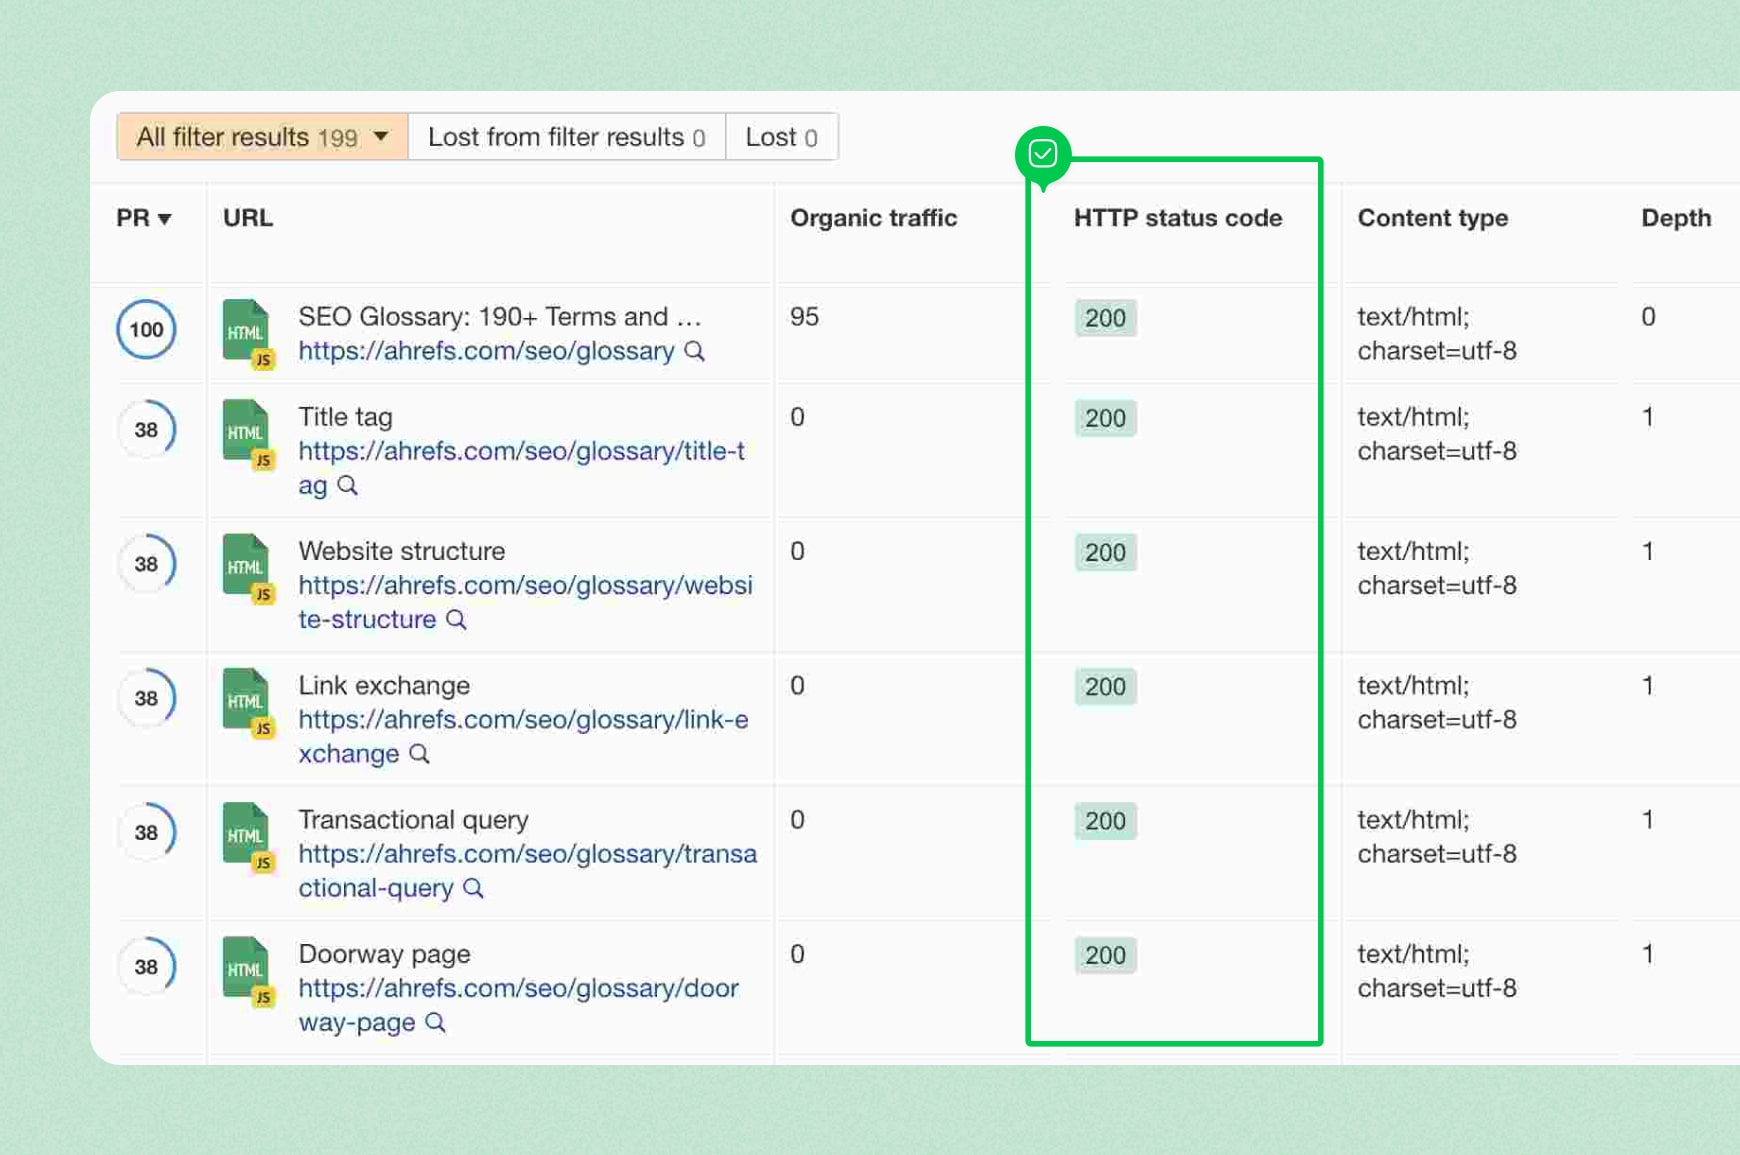Click magnifier icon beside doorway-page URL
This screenshot has height=1155, width=1740.
pos(435,1022)
